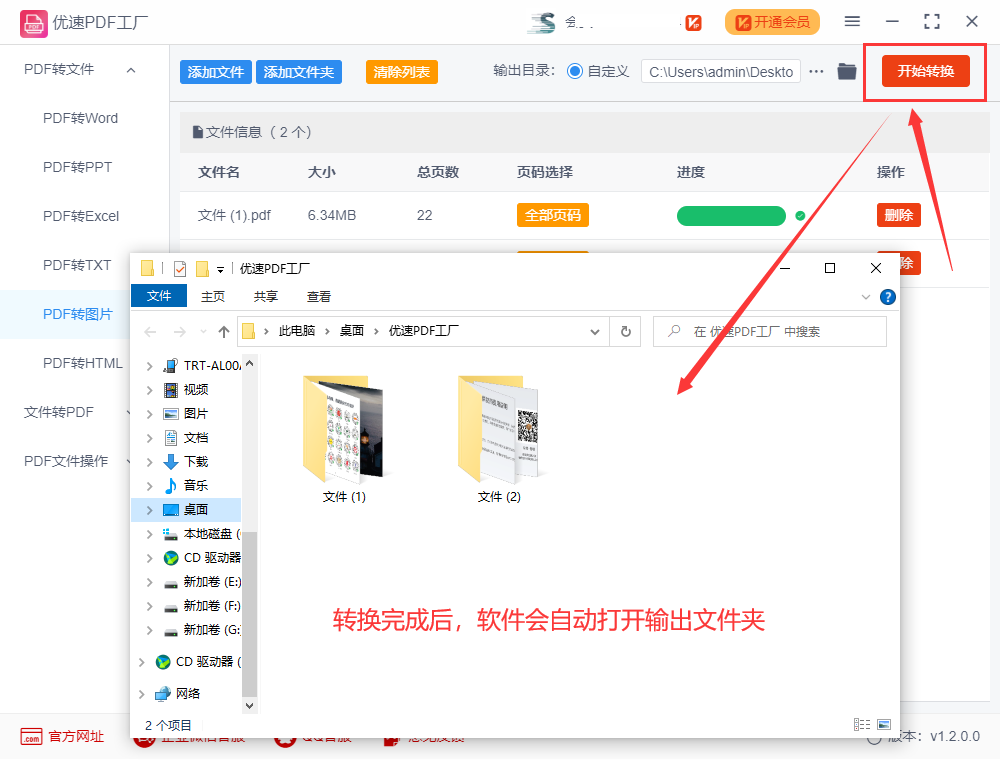This screenshot has height=760, width=1000.
Task: Click the VIP badge icon in title bar
Action: point(693,24)
